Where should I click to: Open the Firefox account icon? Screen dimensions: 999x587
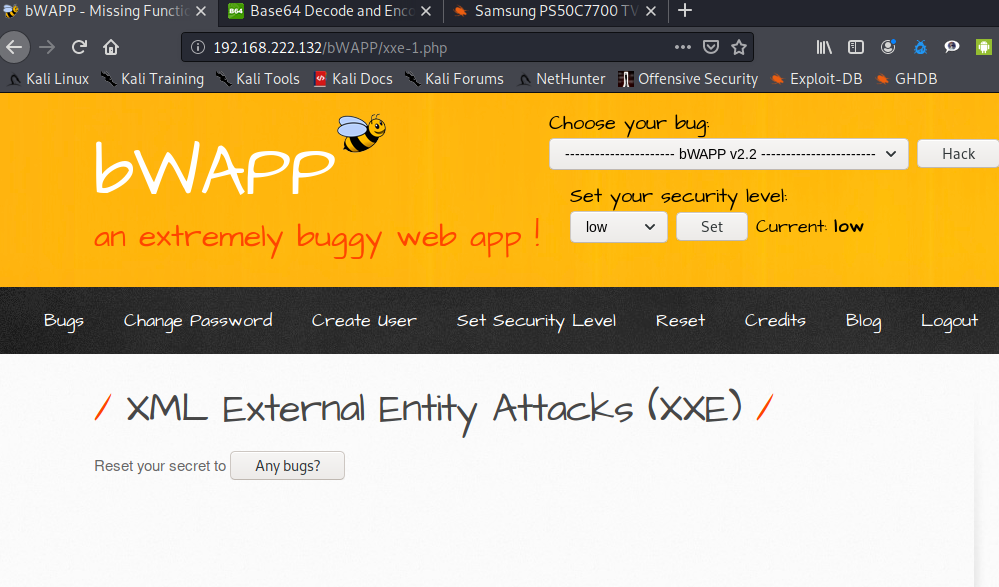(x=888, y=47)
